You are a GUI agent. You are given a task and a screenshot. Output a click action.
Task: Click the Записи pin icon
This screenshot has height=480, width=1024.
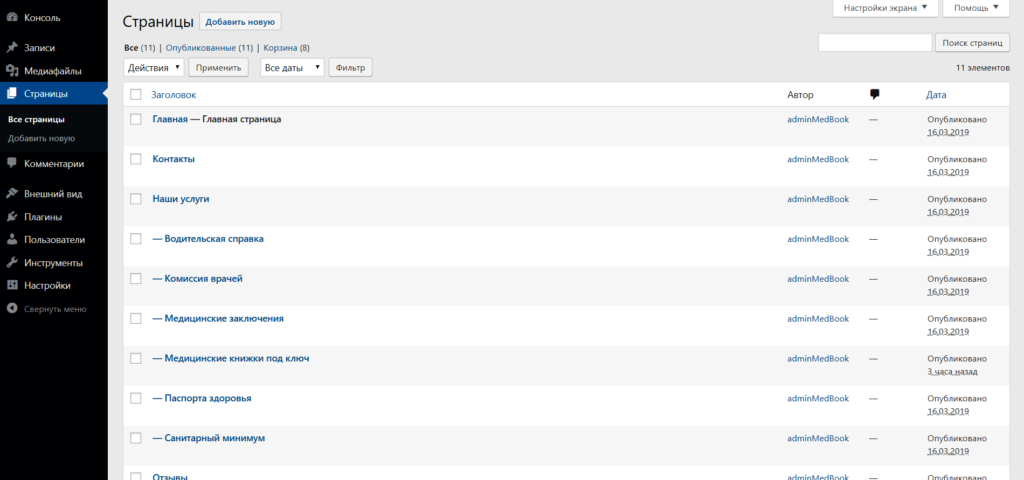tap(11, 48)
